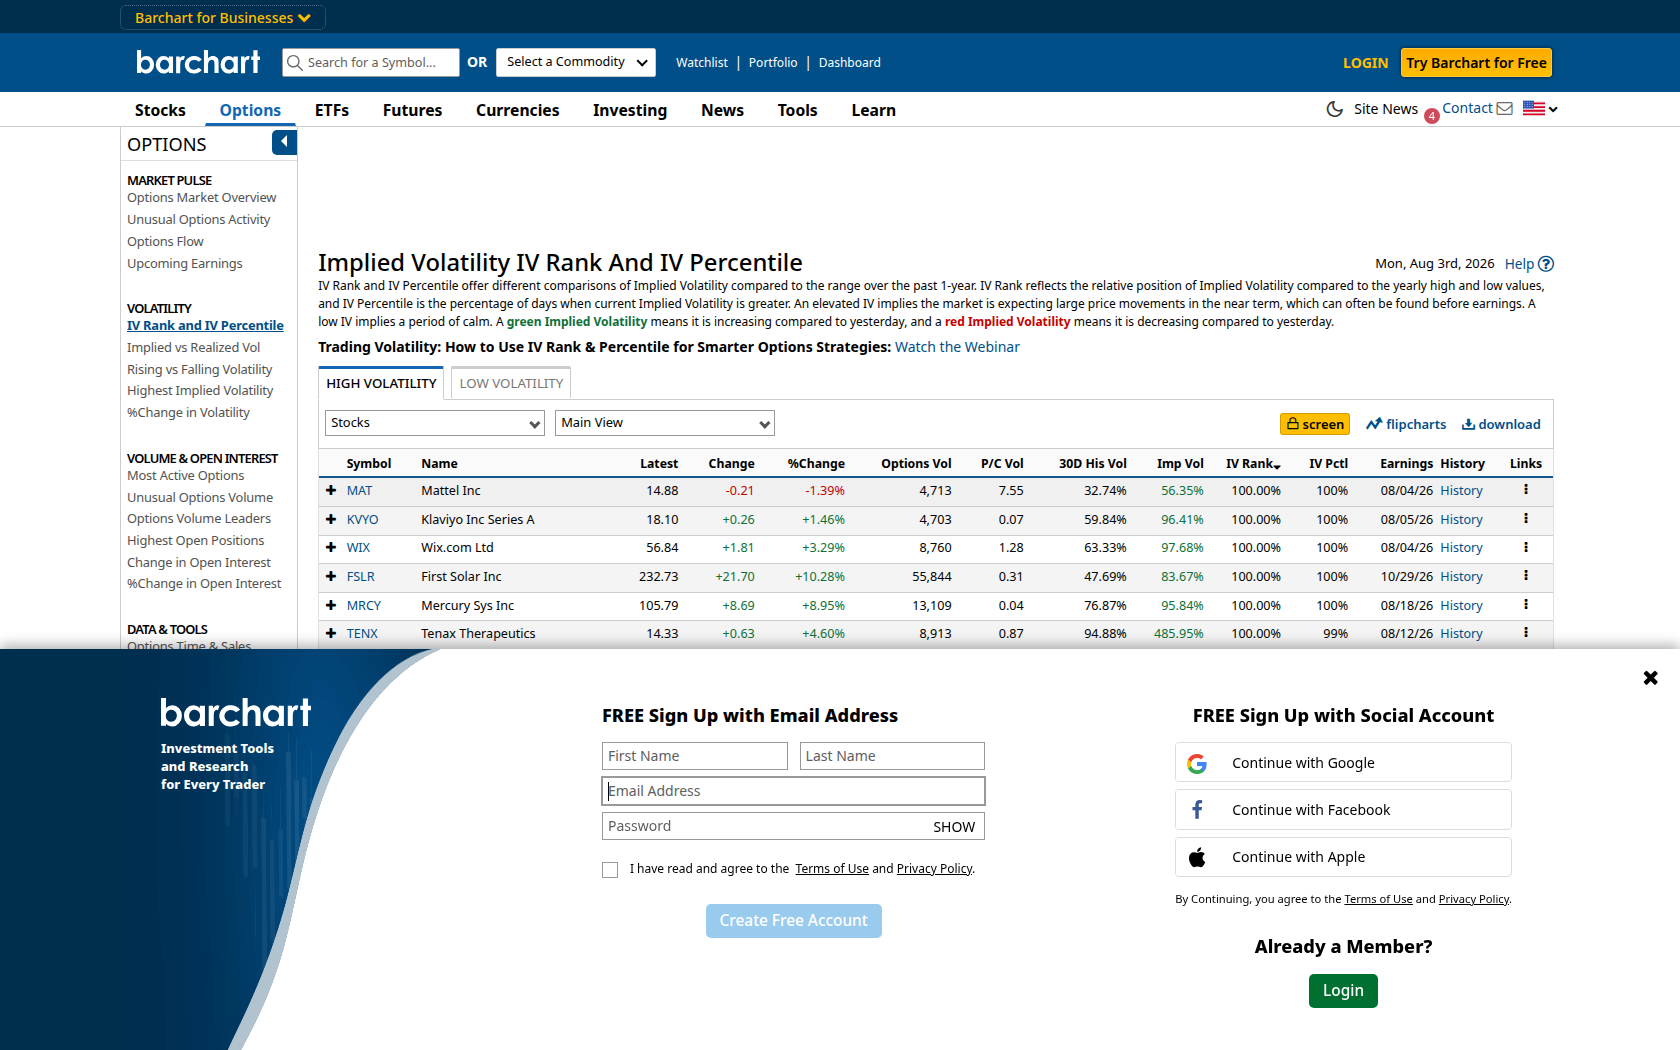Expand the MAT row plus icon
Screen dimensions: 1680x1050
331,491
